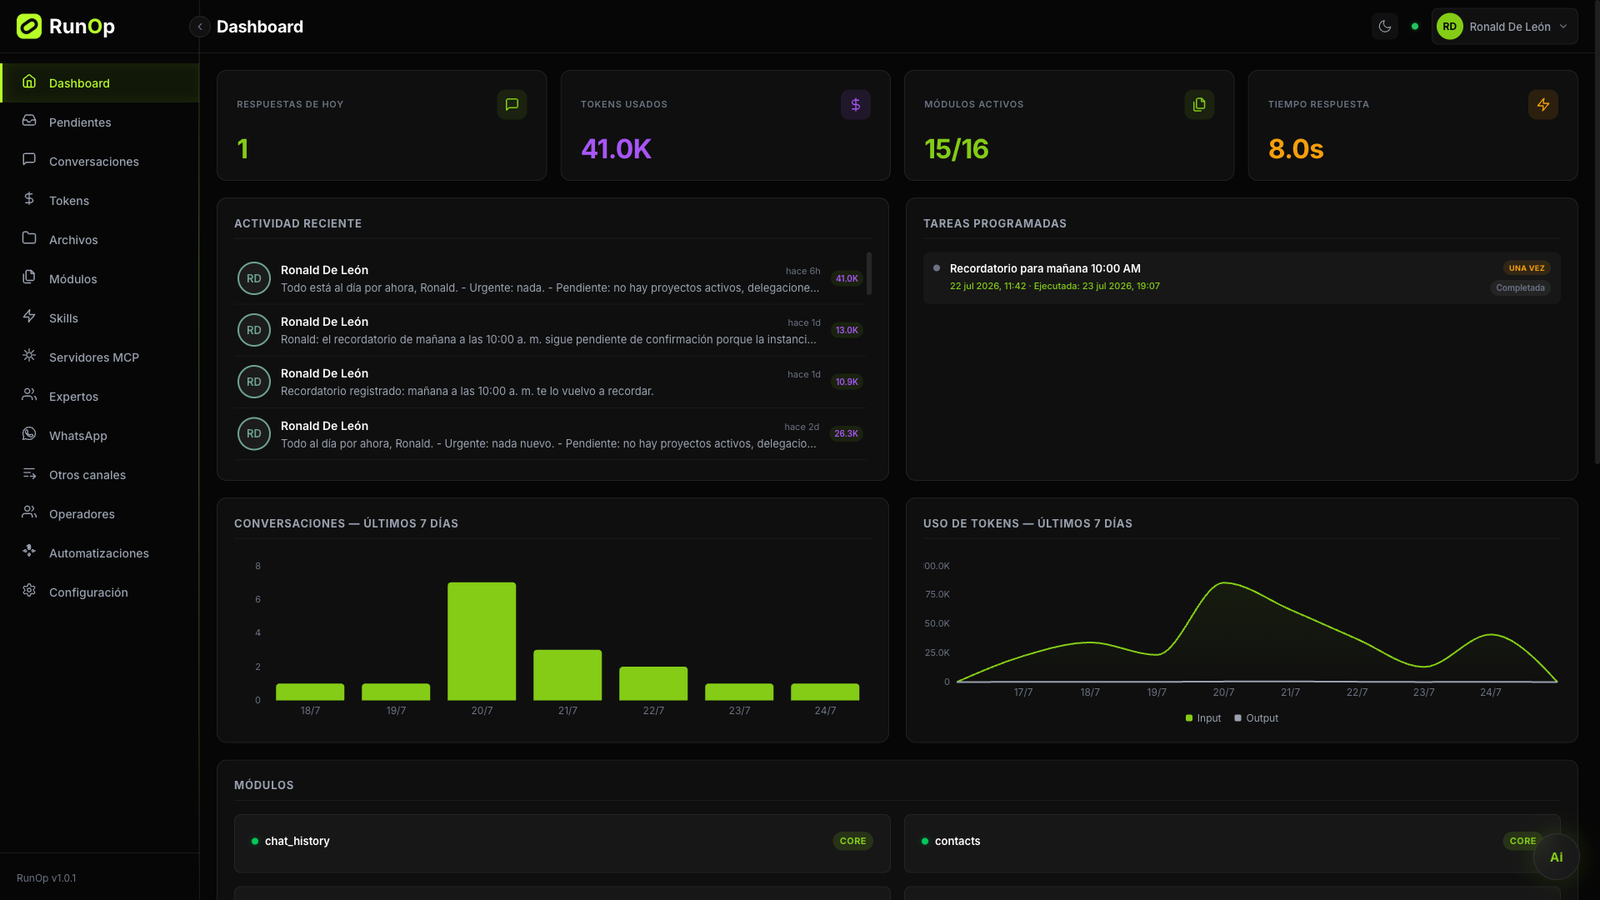
Task: Click the UNA VEZ badge
Action: 1527,268
